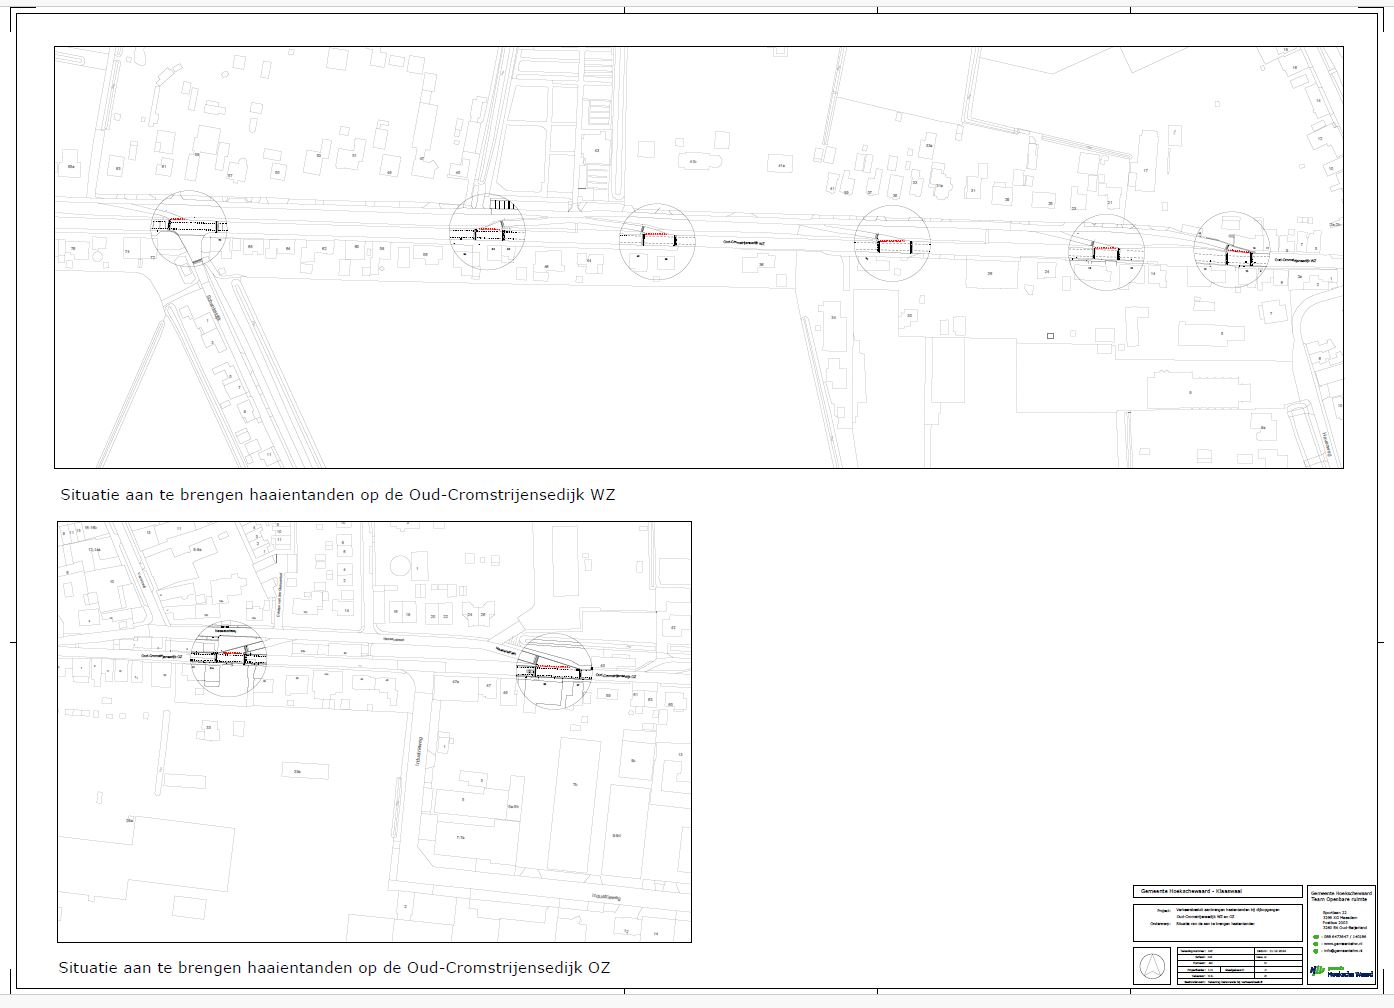Click the rightmost circled detail on the WZ map
This screenshot has height=1008, width=1394.
point(1232,251)
